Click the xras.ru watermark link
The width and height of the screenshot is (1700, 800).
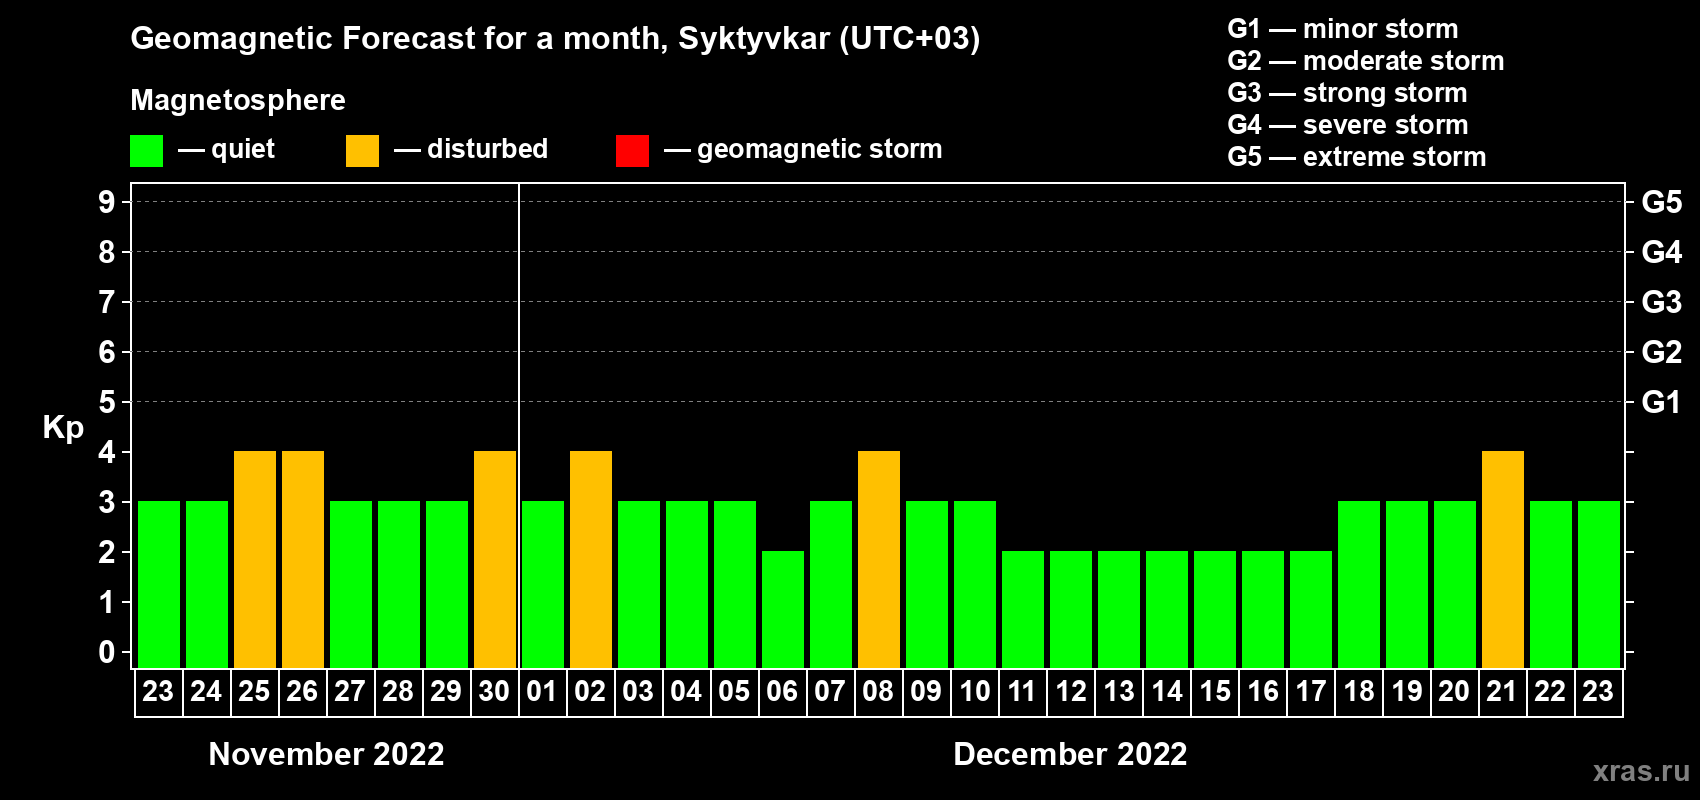pyautogui.click(x=1641, y=771)
